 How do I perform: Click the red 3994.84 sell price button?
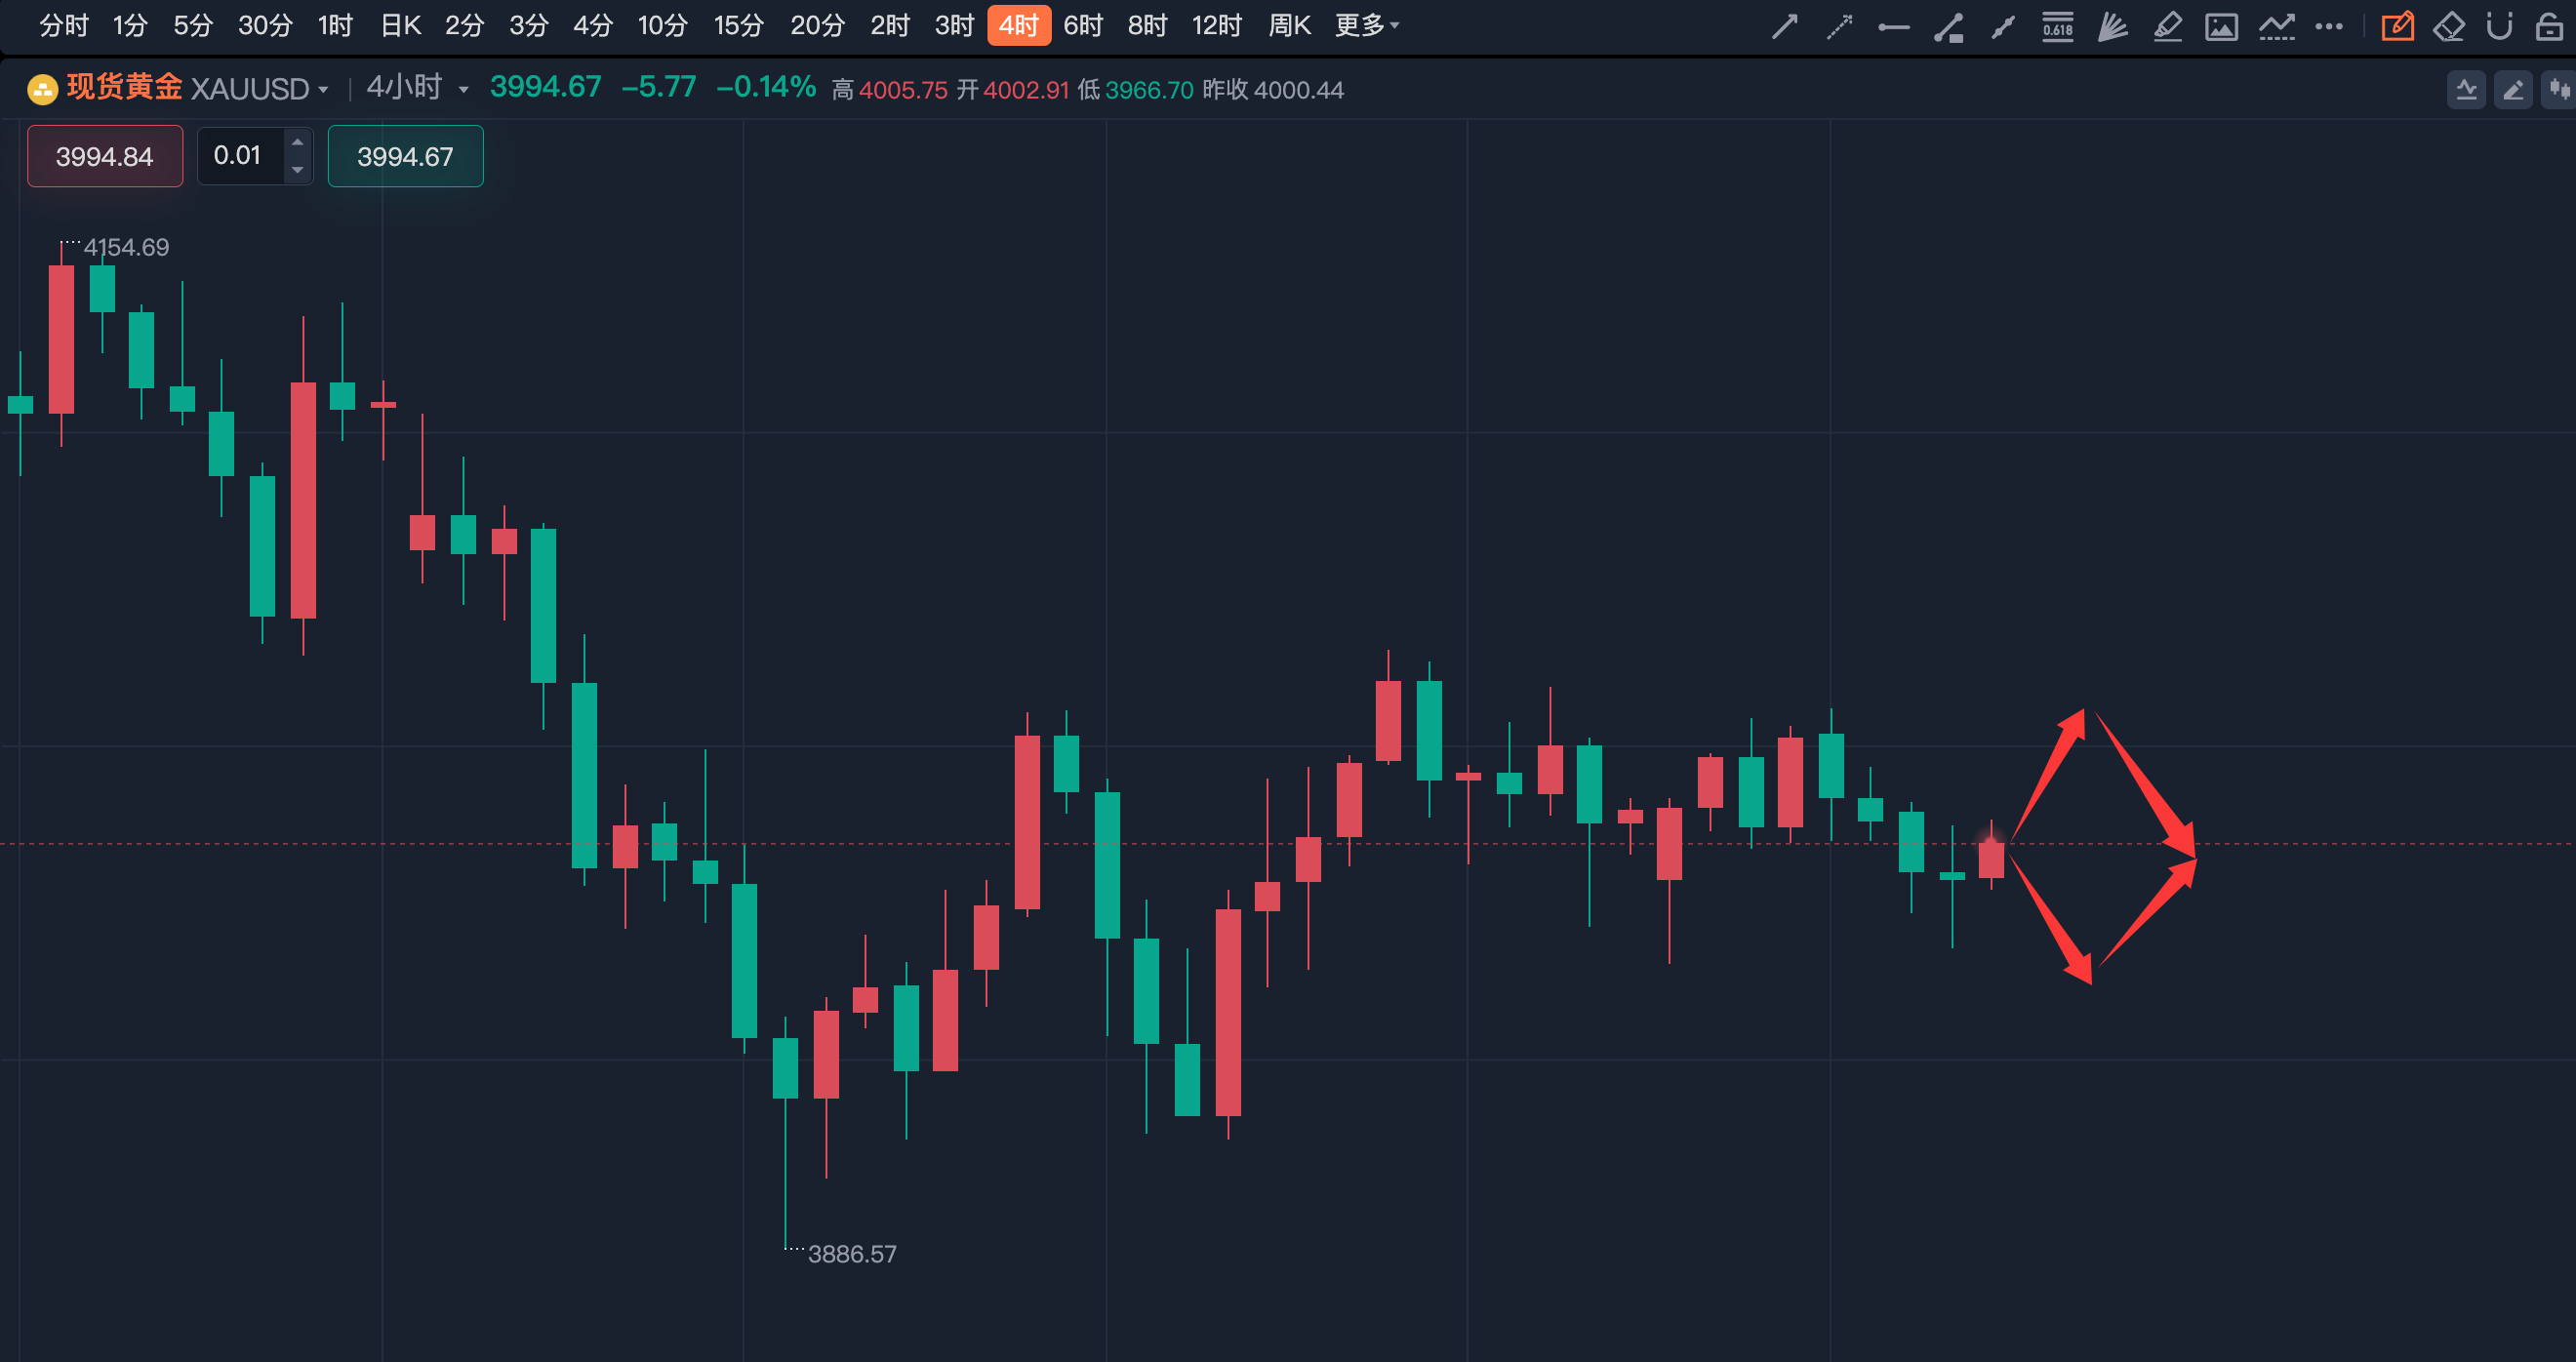(x=105, y=156)
